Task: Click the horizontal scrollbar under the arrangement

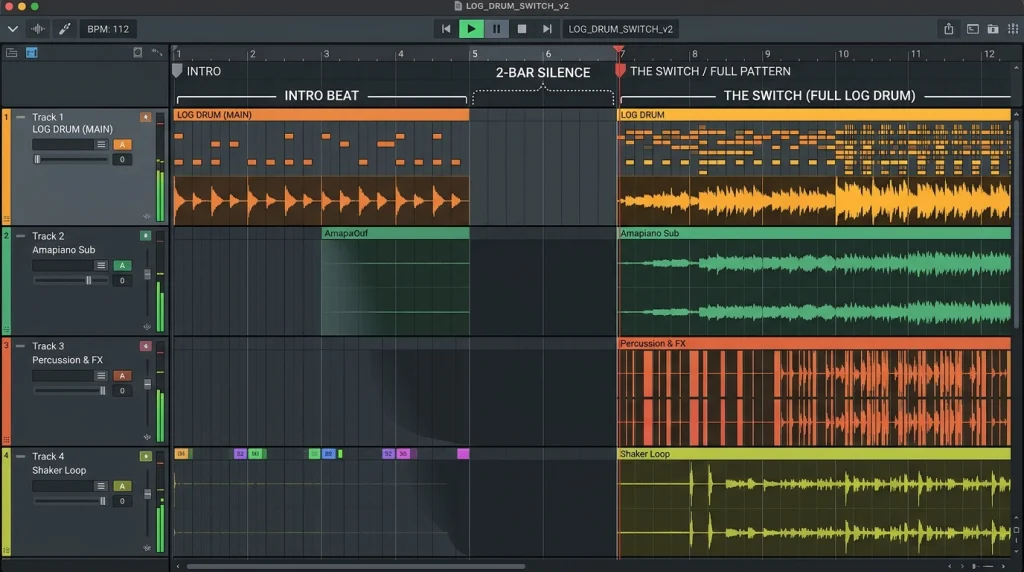Action: tap(356, 566)
